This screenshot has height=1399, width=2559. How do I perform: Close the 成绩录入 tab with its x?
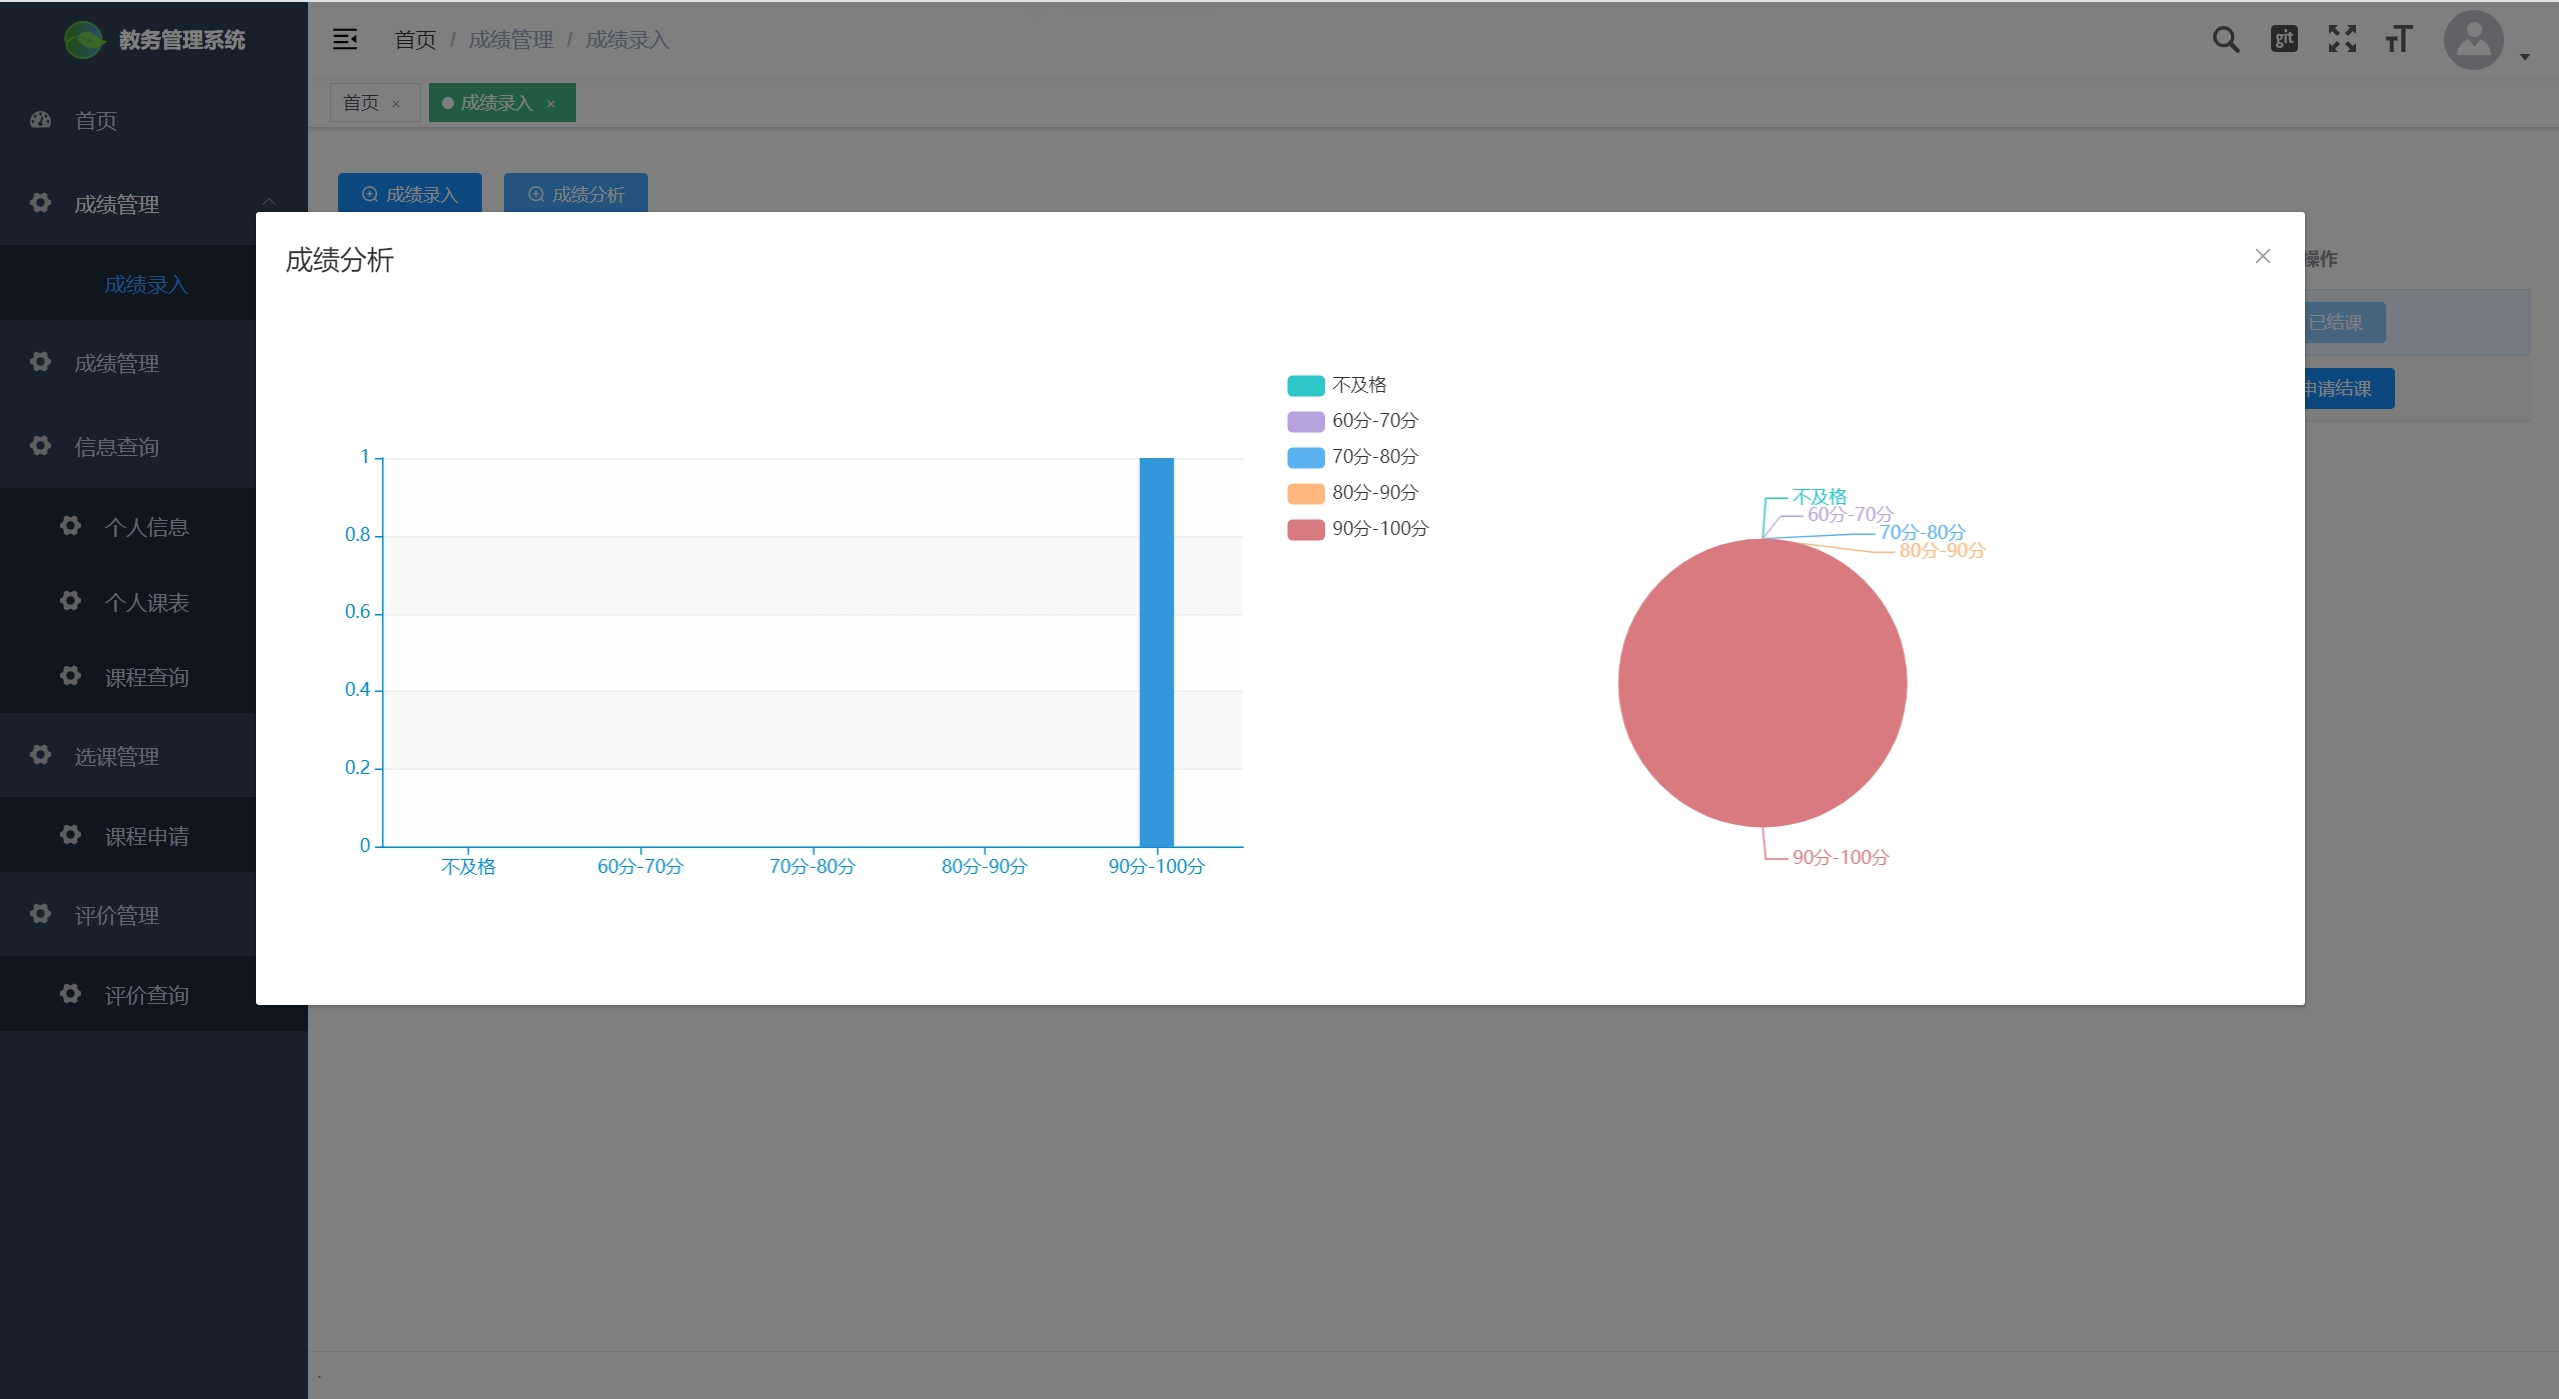coord(551,104)
